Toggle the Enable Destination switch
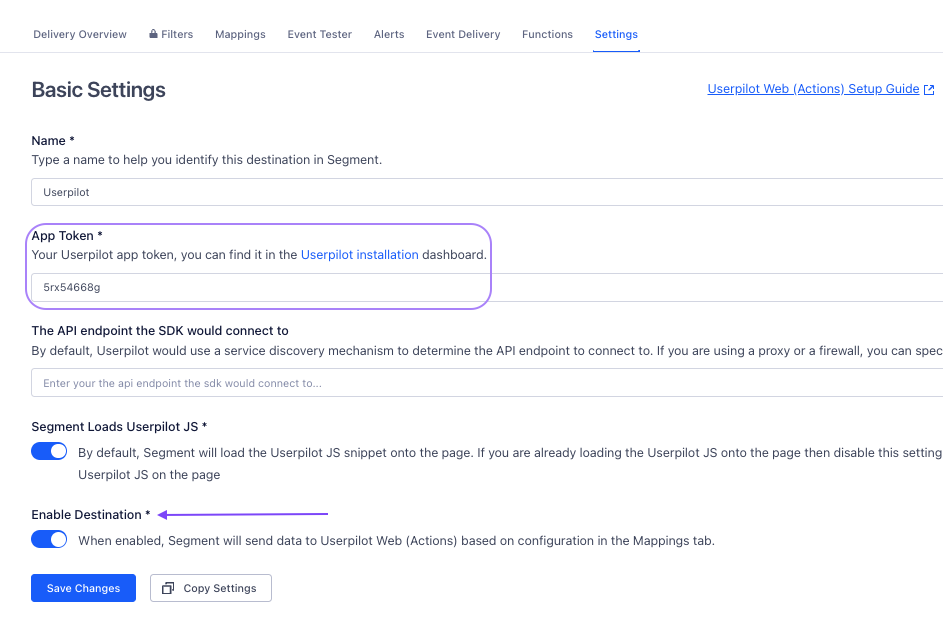Viewport: 943px width, 621px height. [49, 539]
